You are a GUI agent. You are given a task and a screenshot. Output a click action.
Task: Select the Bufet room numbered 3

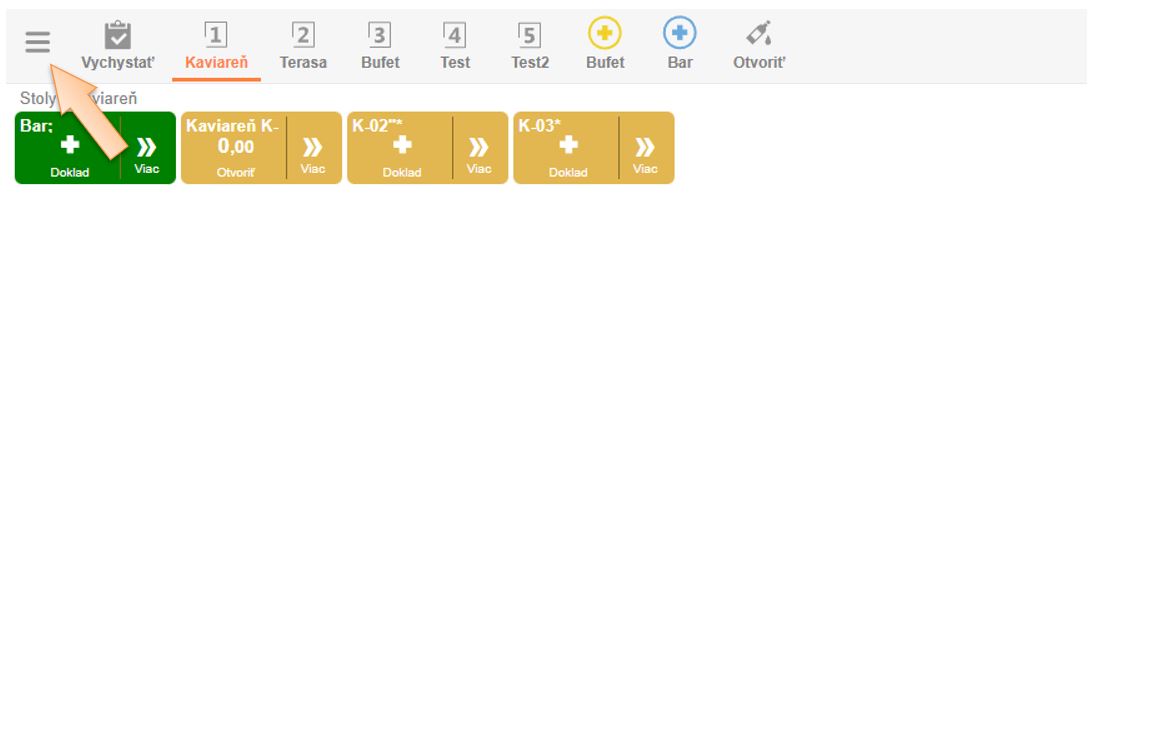(x=380, y=47)
